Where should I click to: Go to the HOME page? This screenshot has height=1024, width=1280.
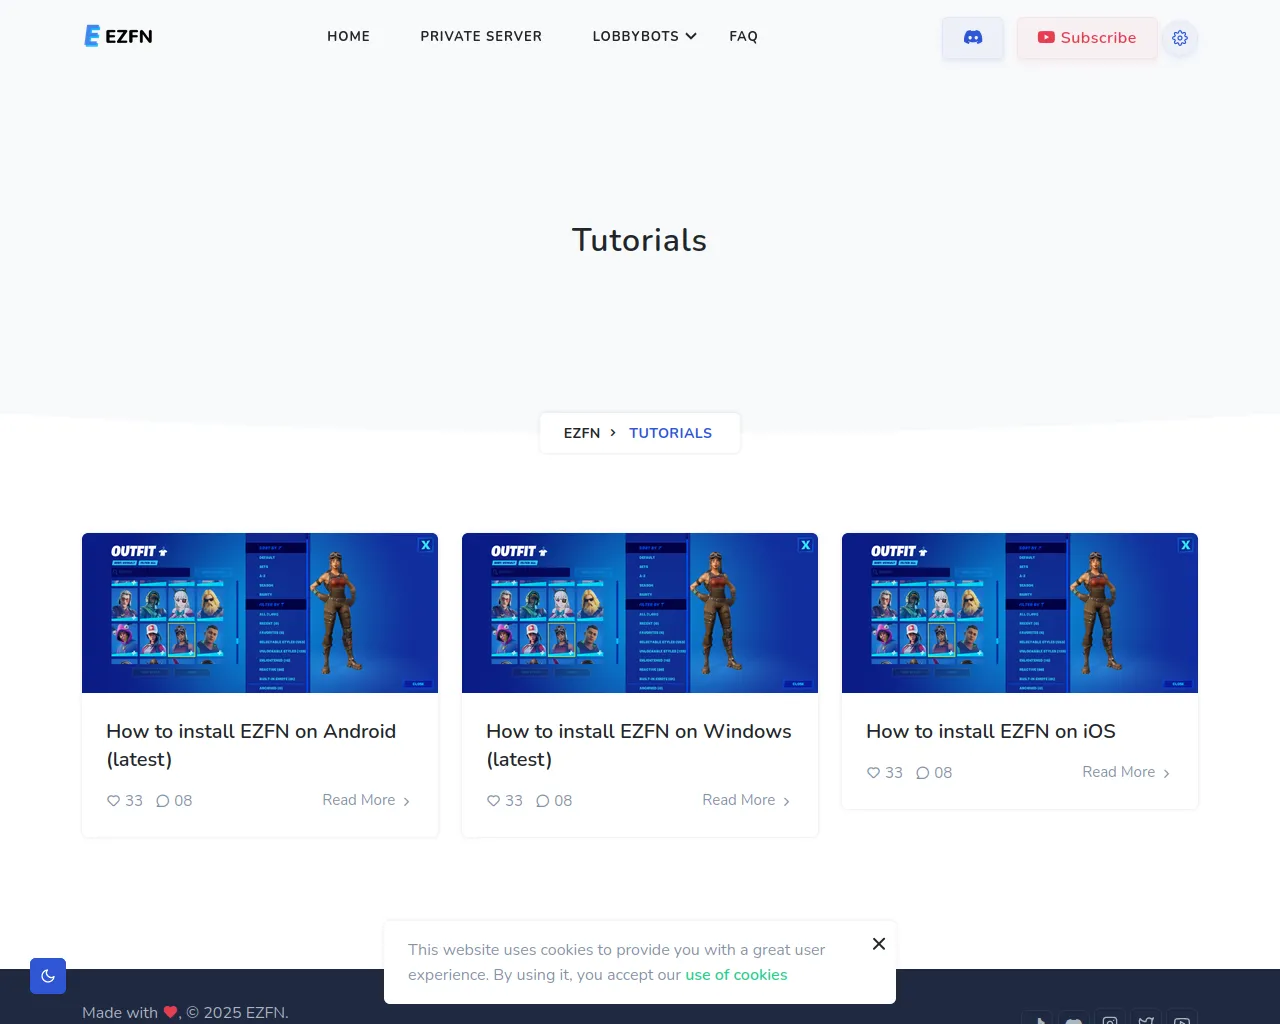348,36
